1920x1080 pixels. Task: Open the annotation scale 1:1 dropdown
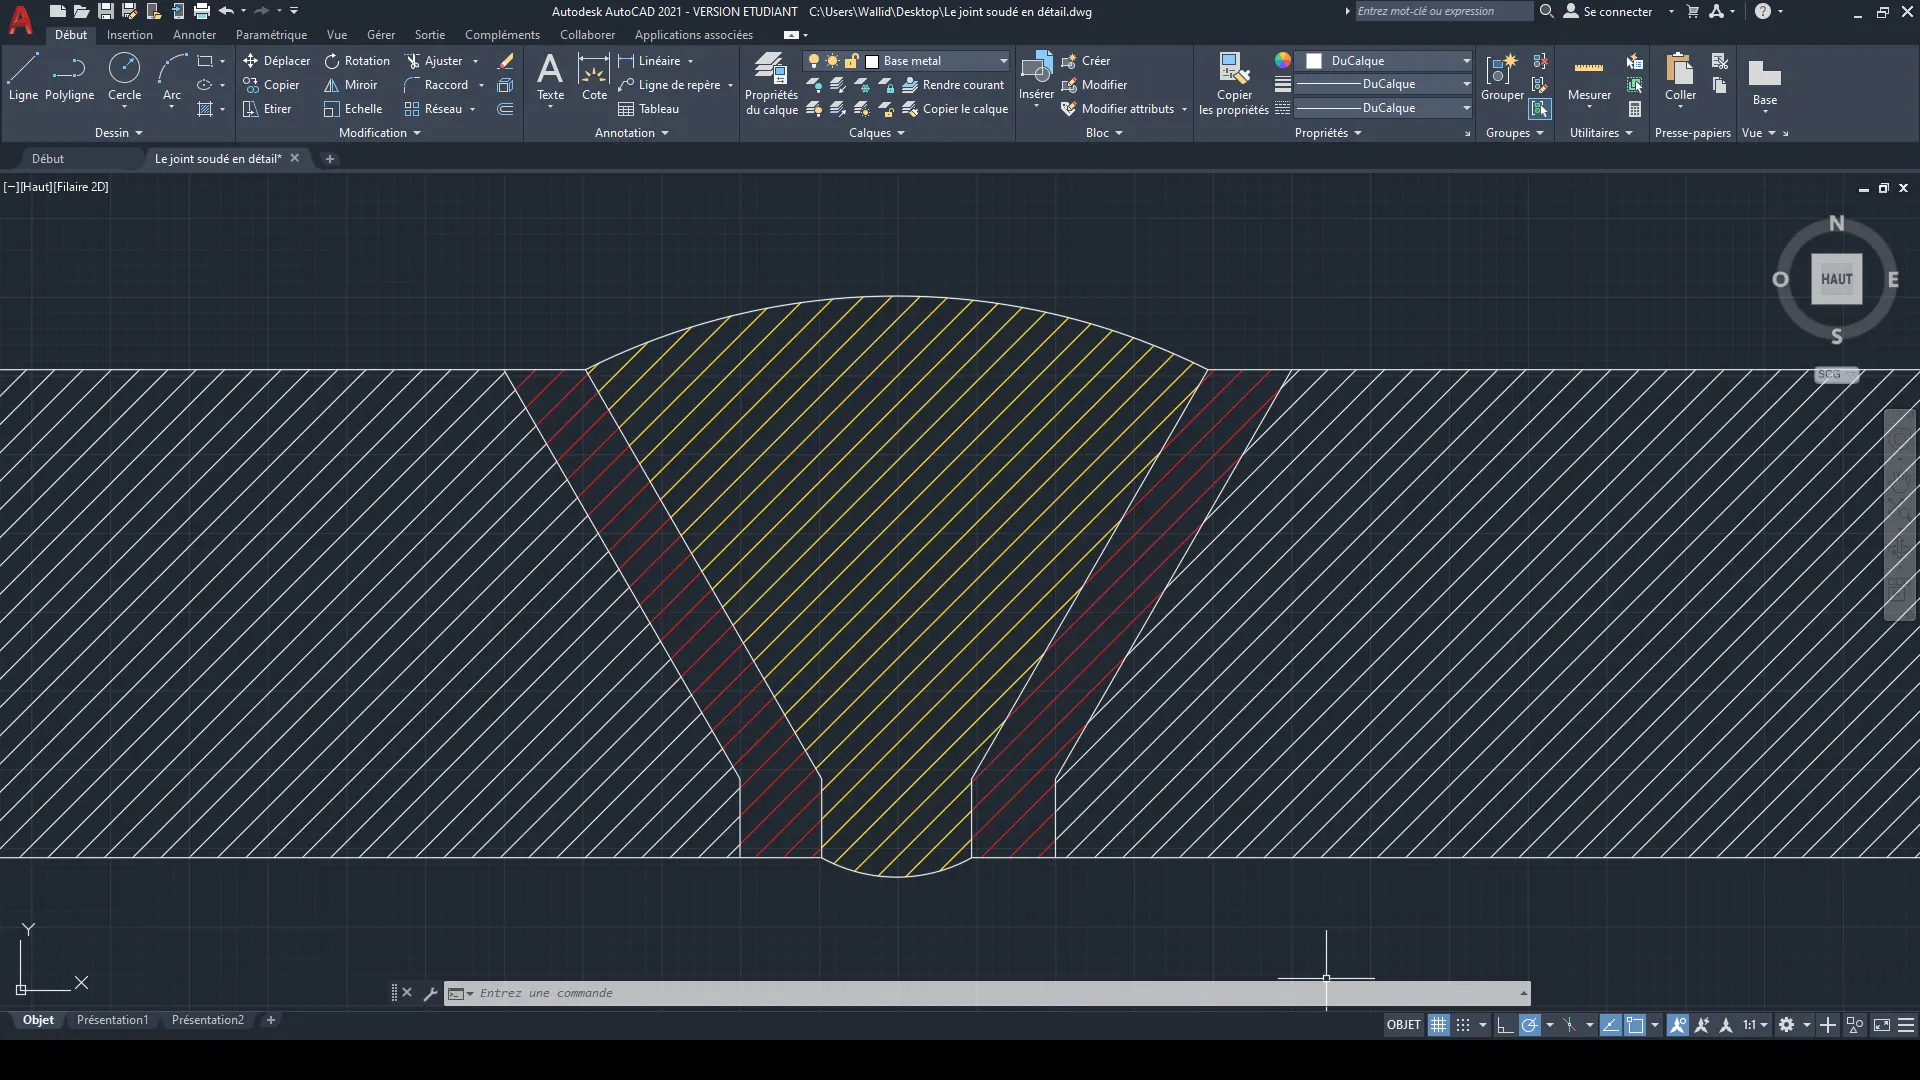[x=1755, y=1025]
